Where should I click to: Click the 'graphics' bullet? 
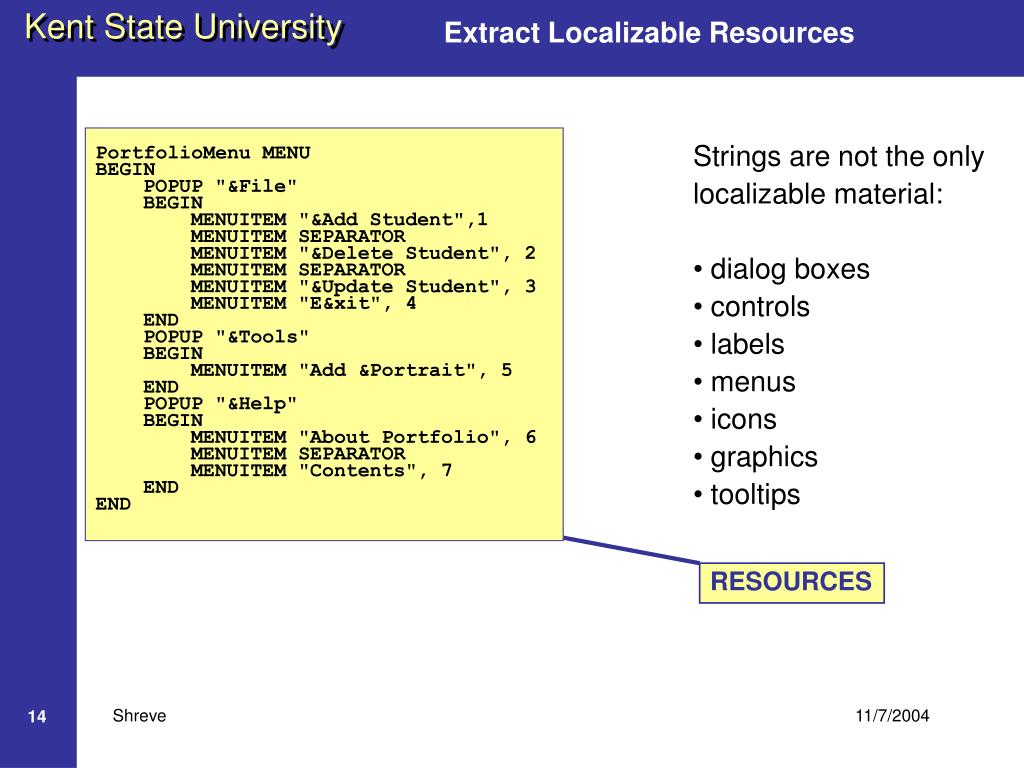(756, 458)
